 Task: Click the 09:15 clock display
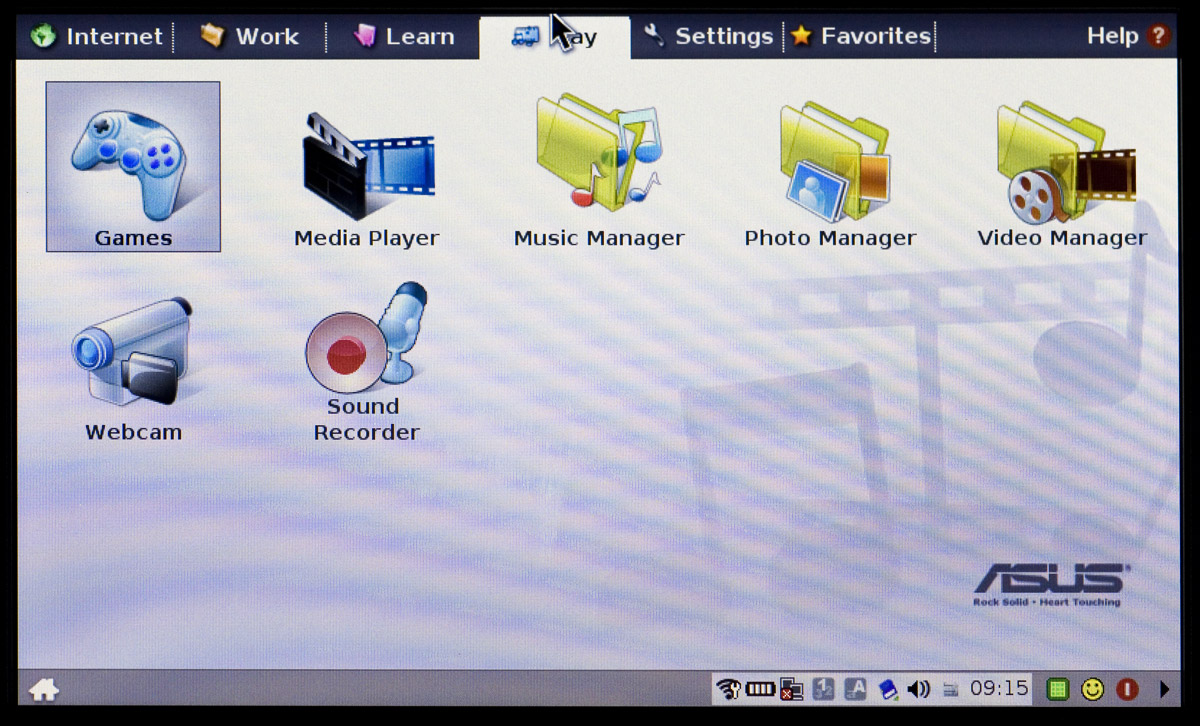(x=999, y=689)
